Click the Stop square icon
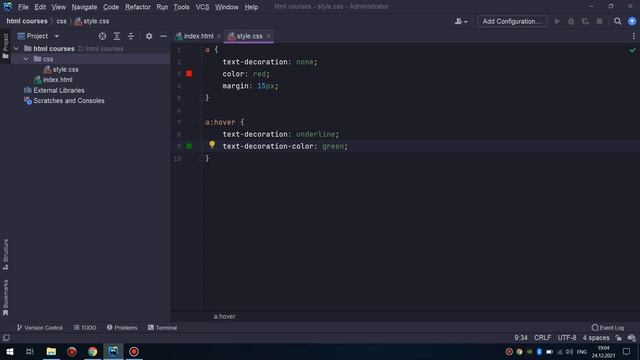Viewport: 640px width, 360px height. 599,21
